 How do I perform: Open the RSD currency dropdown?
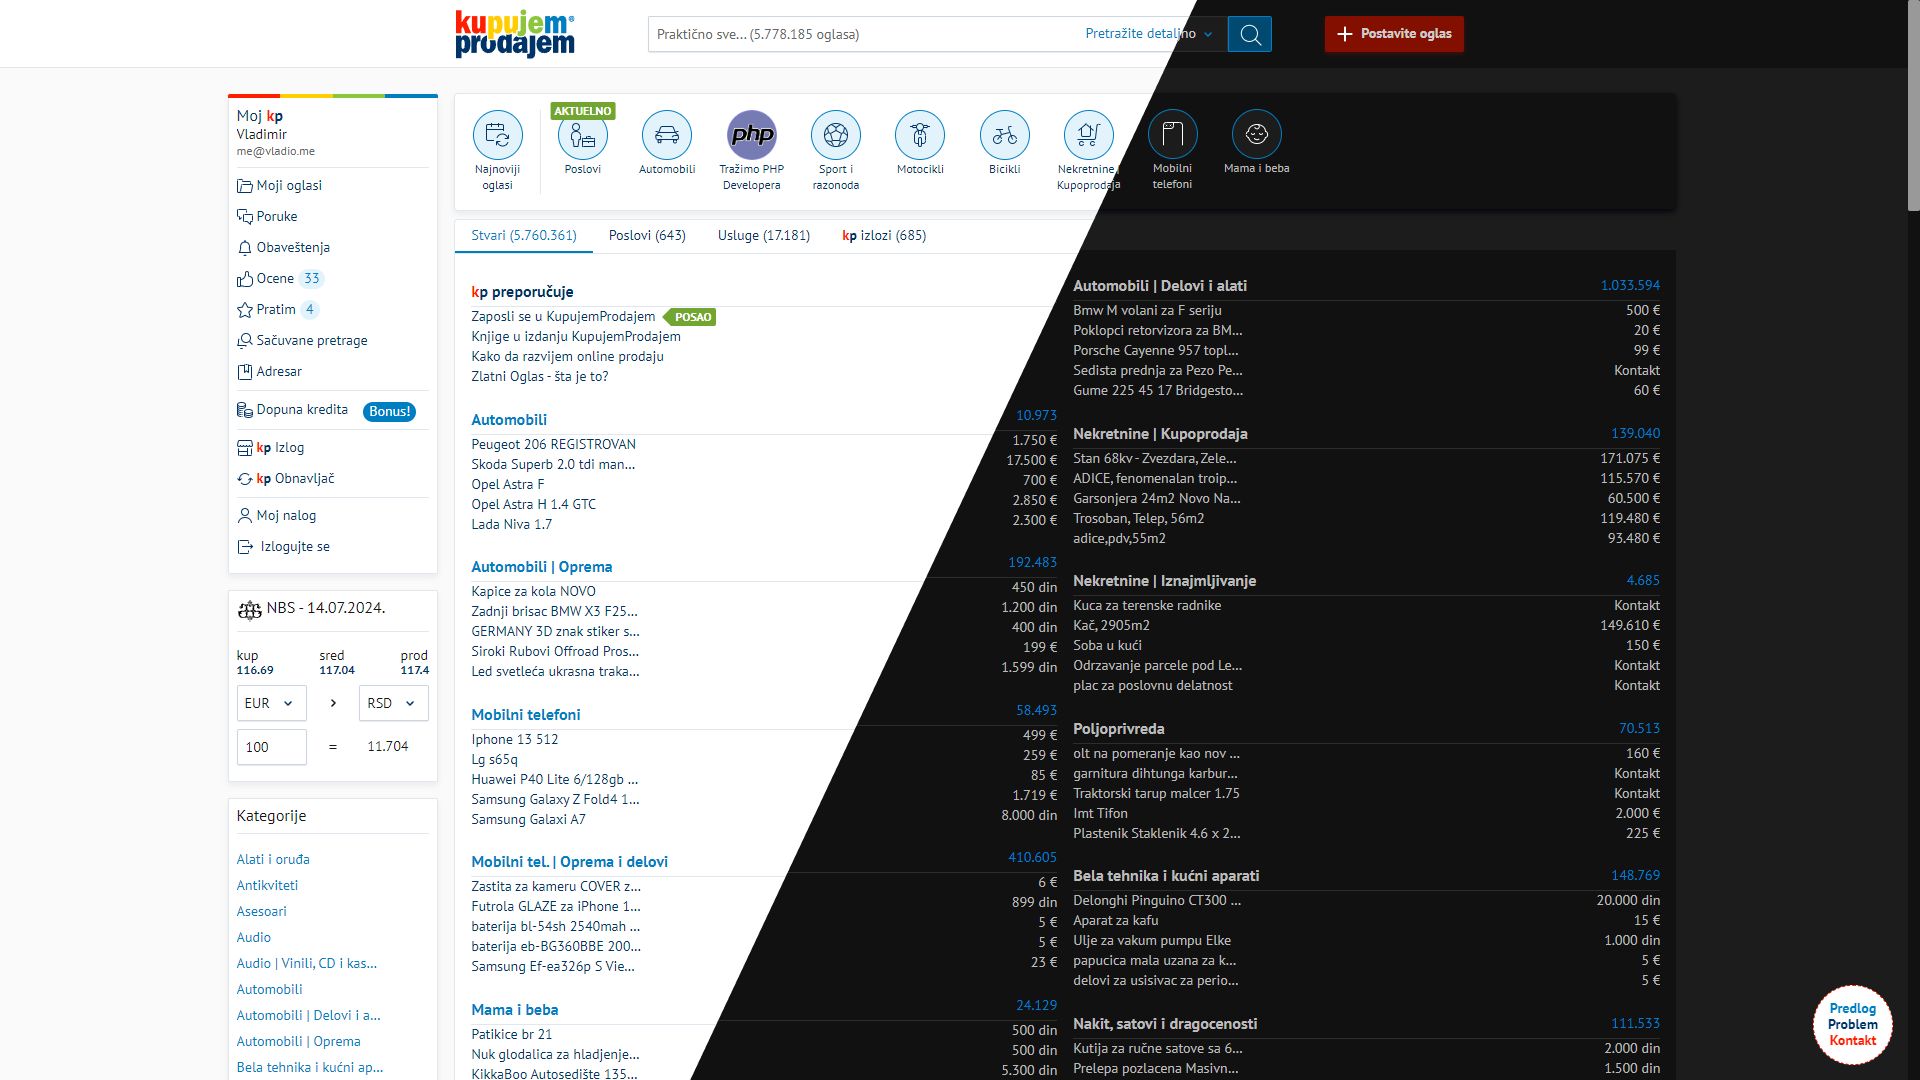[x=394, y=703]
